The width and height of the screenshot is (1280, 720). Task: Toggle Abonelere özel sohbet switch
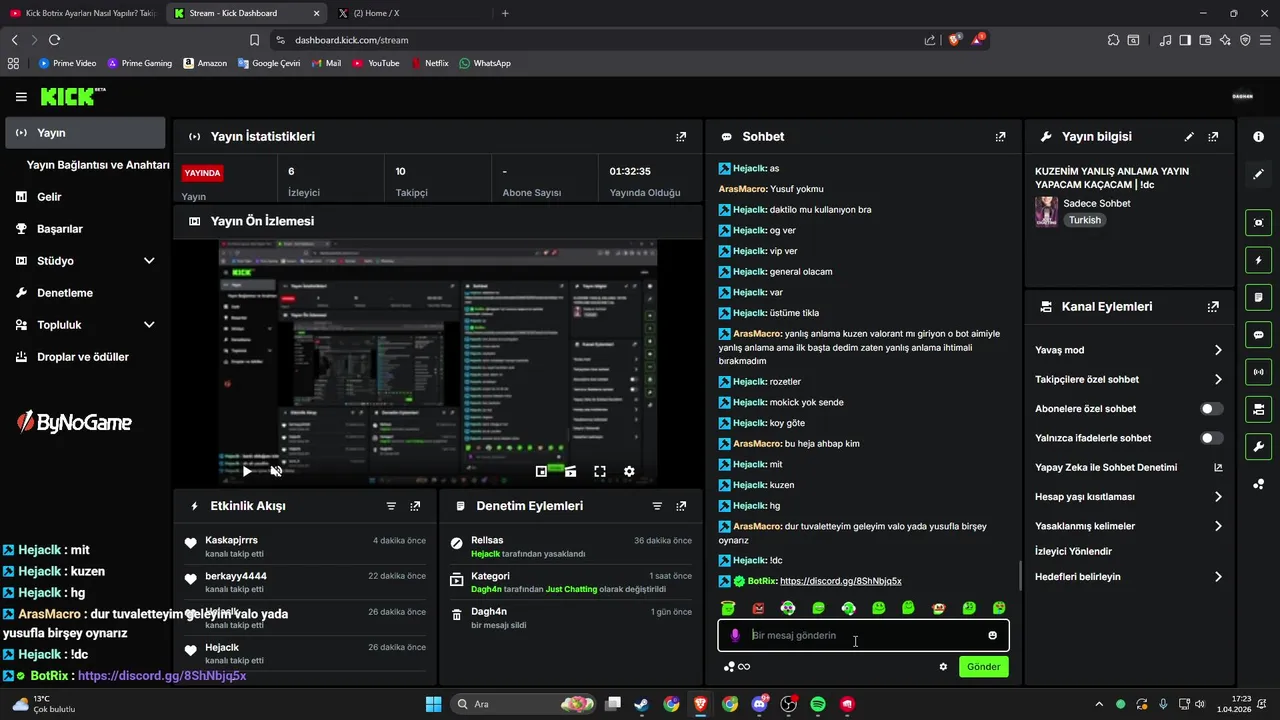[1211, 409]
